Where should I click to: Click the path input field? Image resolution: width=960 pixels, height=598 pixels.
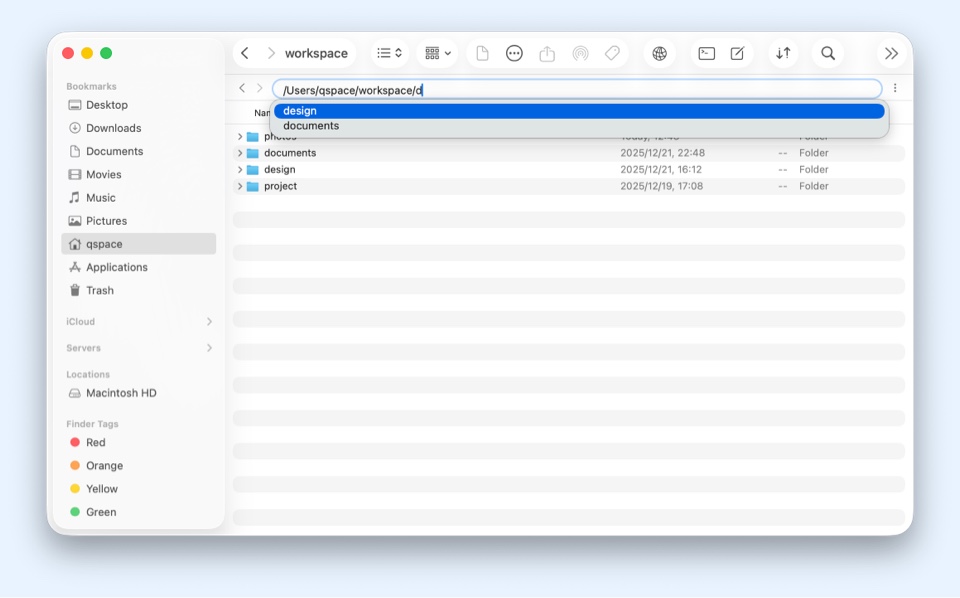[x=650, y=90]
